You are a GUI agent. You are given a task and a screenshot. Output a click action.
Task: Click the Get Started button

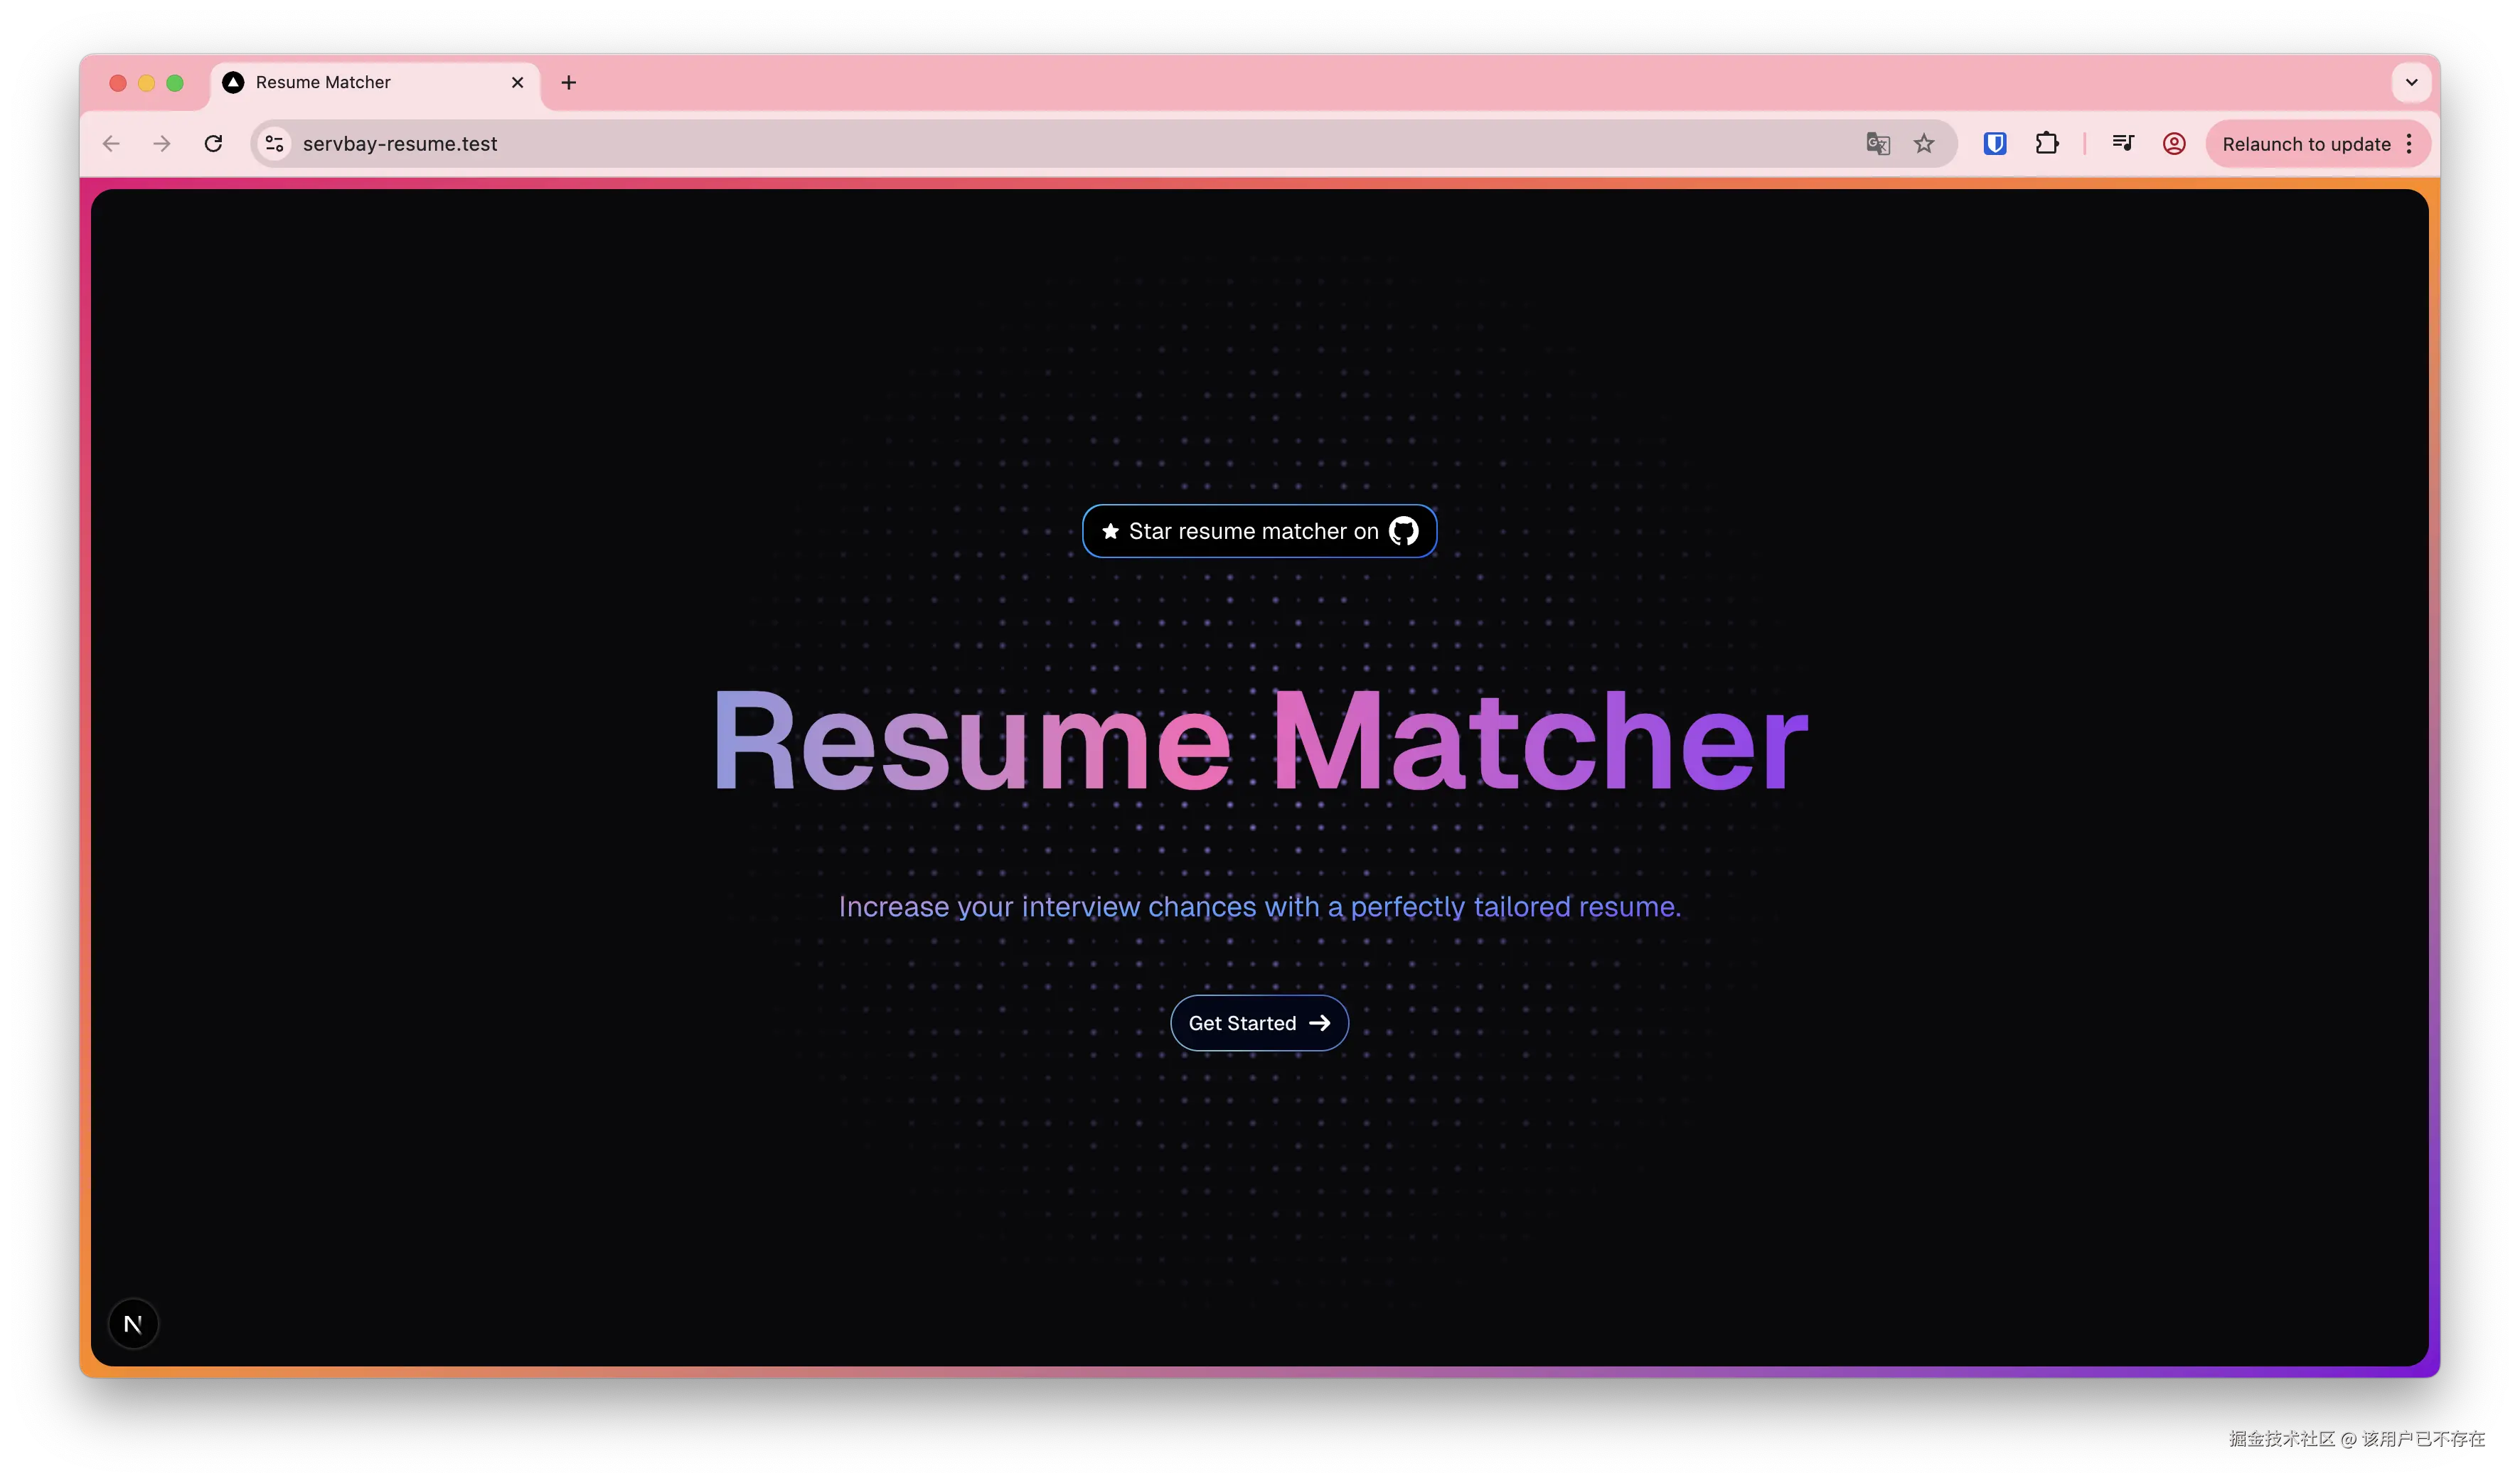tap(1259, 1023)
